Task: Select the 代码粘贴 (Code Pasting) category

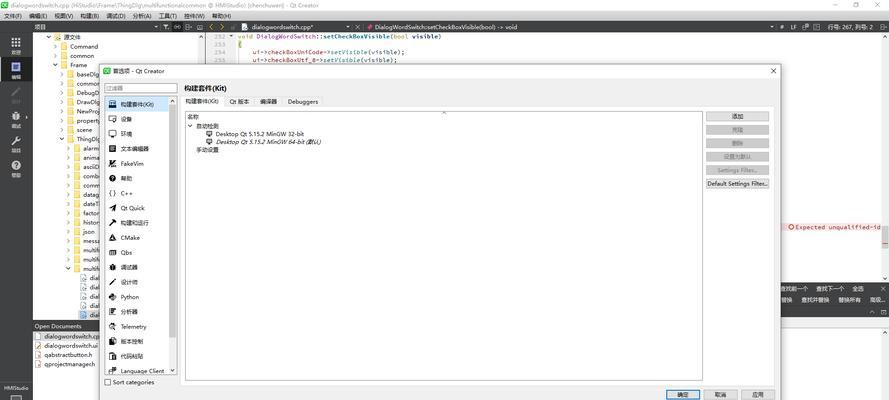Action: pyautogui.click(x=136, y=356)
